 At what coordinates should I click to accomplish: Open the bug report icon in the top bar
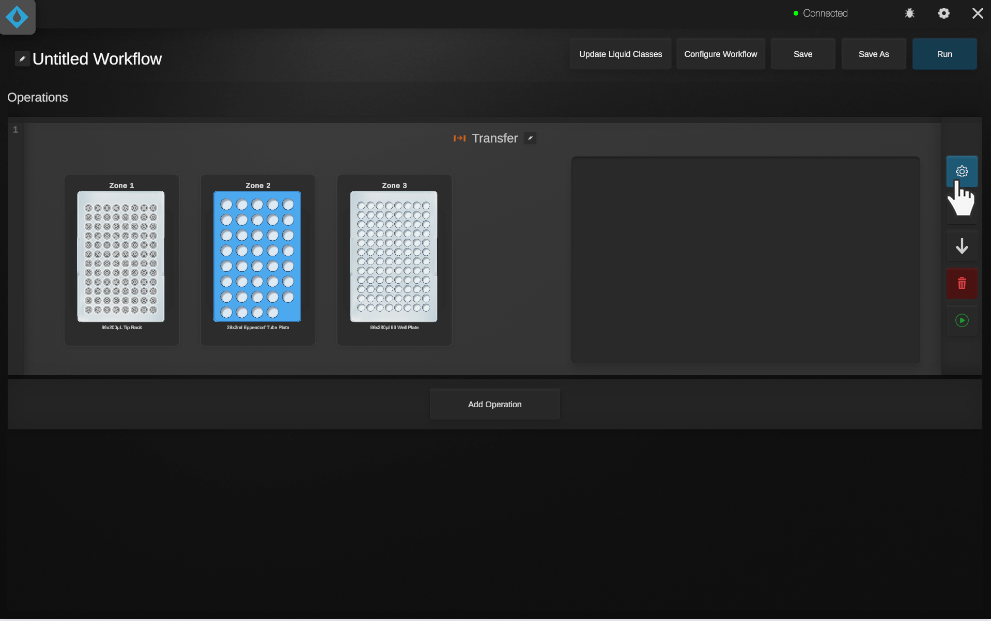tap(909, 13)
